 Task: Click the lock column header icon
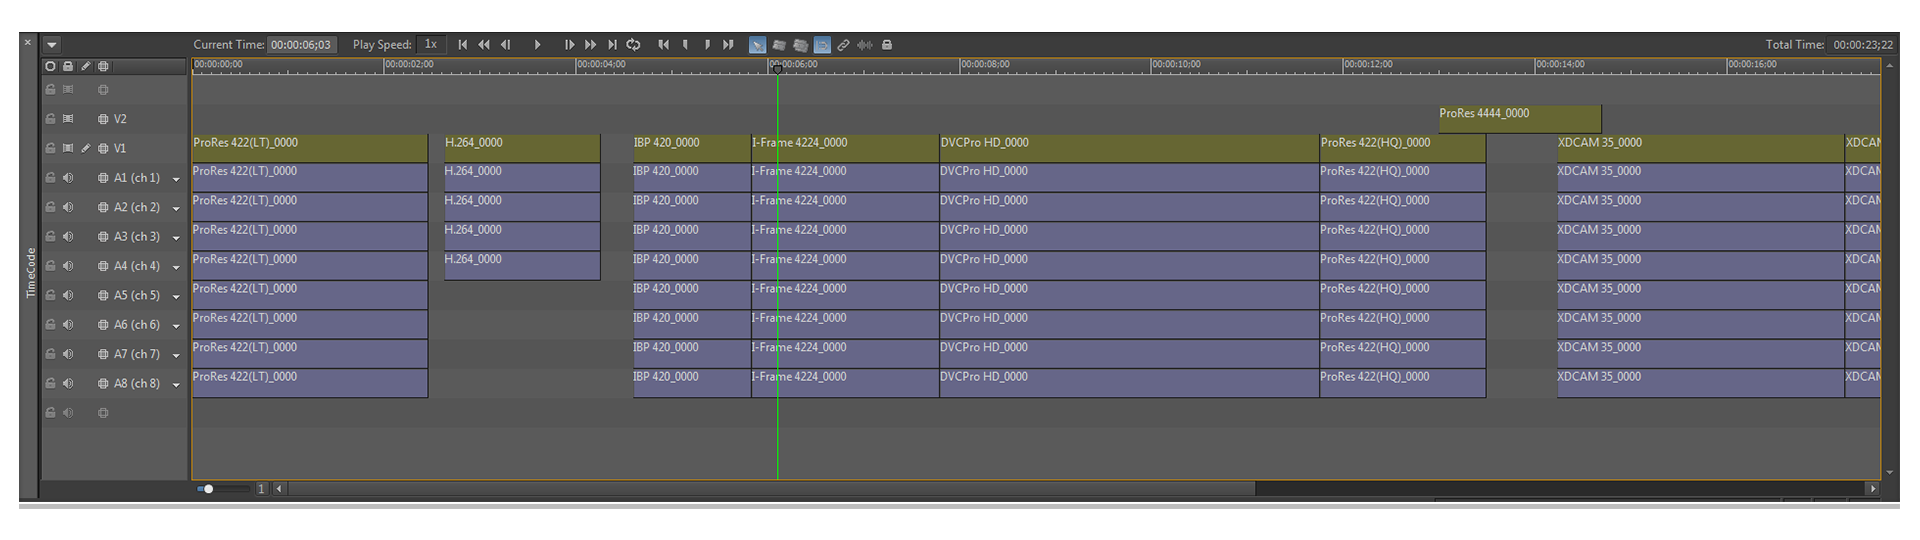pyautogui.click(x=68, y=67)
